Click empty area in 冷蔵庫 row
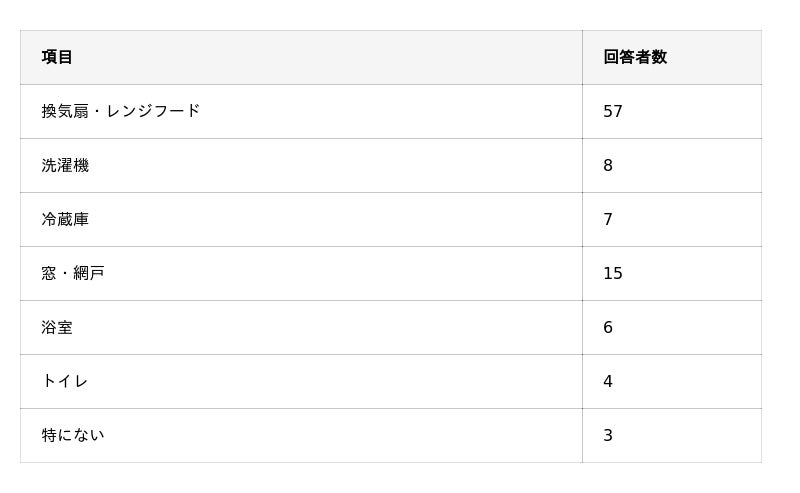 [332, 219]
